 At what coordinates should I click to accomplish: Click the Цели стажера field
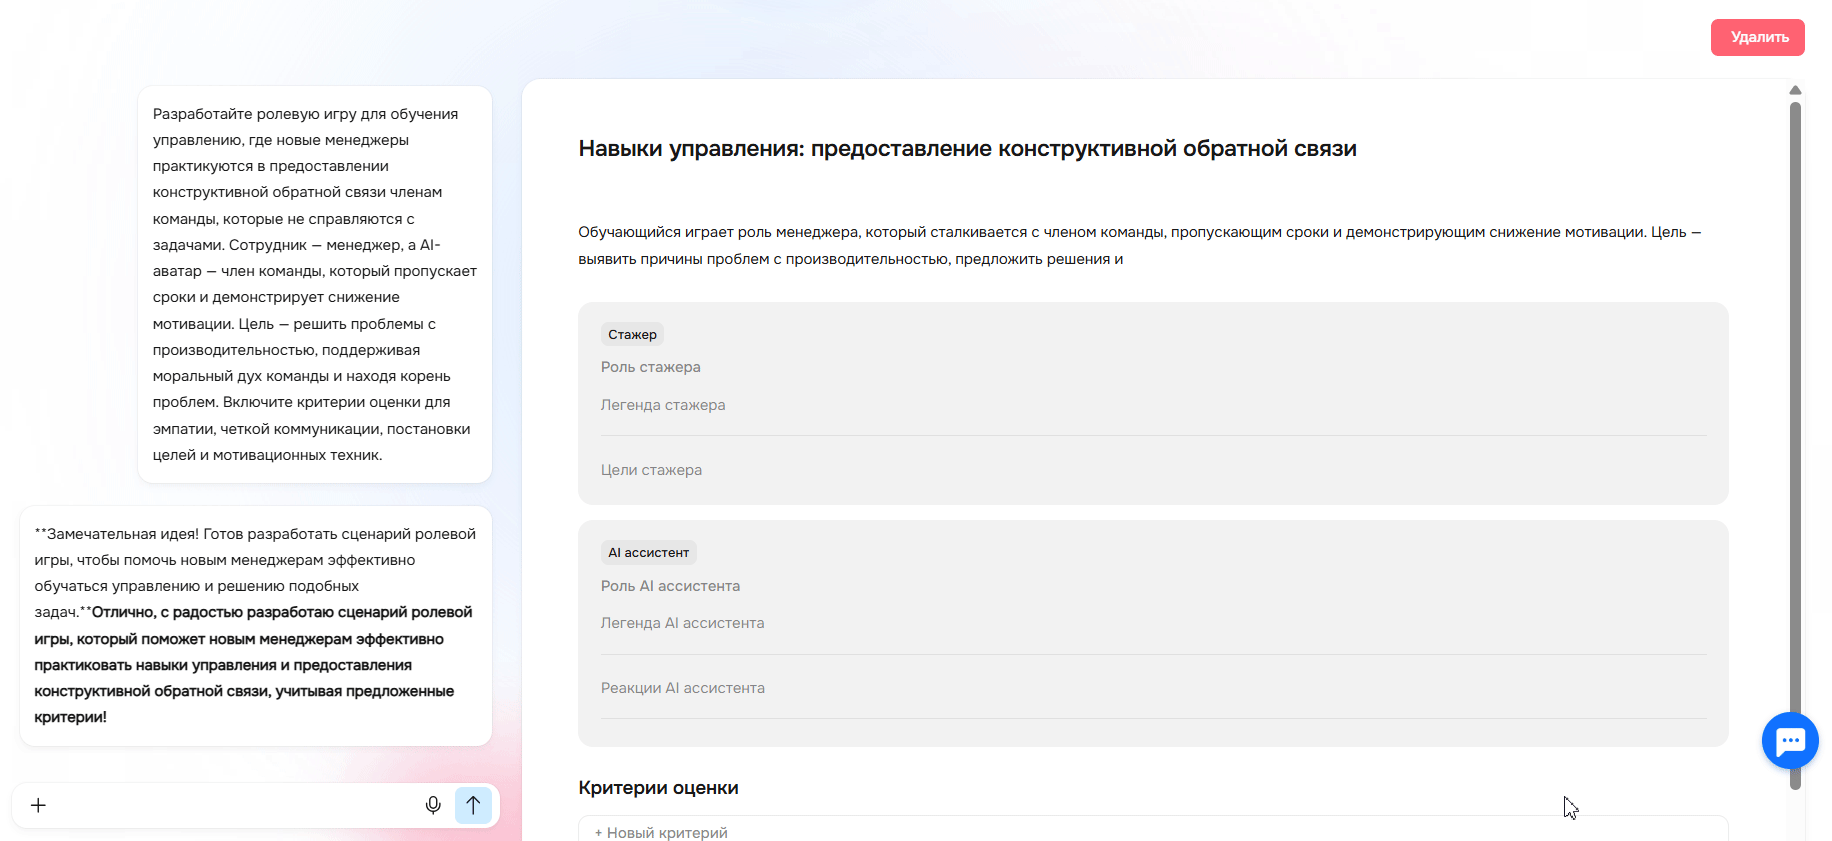pos(652,470)
